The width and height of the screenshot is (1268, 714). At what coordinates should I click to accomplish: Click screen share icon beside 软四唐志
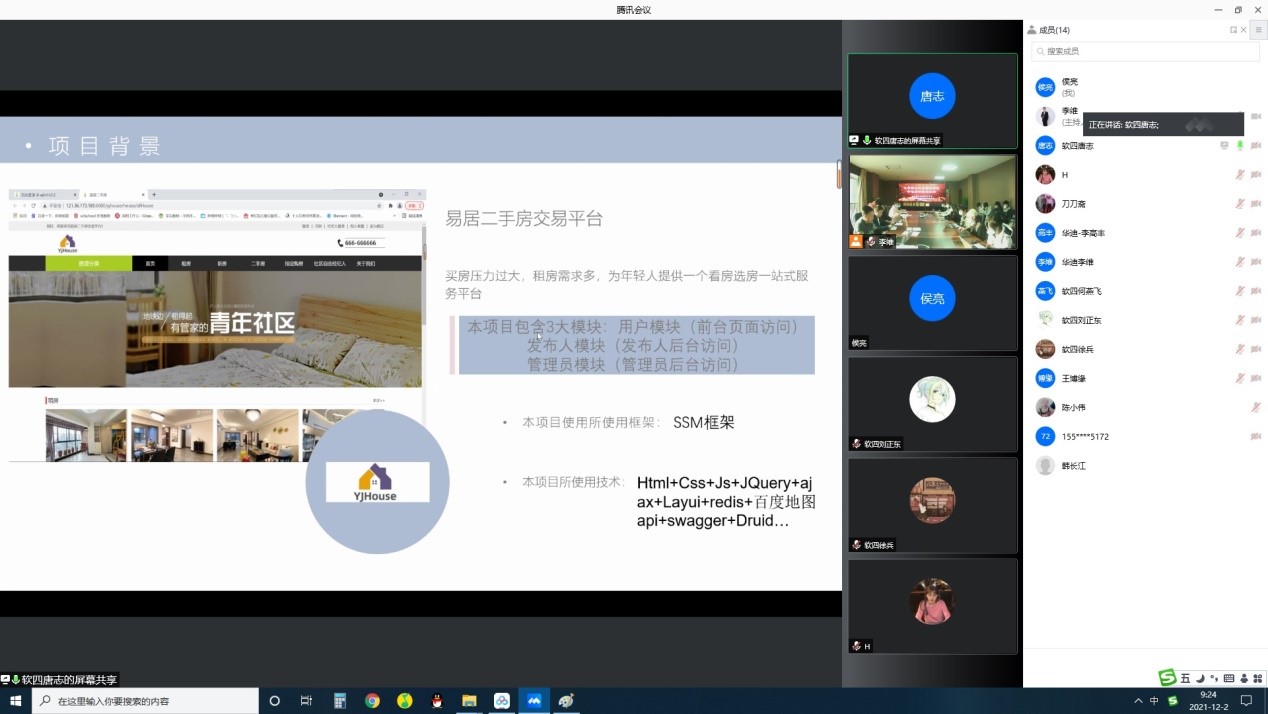point(1224,146)
